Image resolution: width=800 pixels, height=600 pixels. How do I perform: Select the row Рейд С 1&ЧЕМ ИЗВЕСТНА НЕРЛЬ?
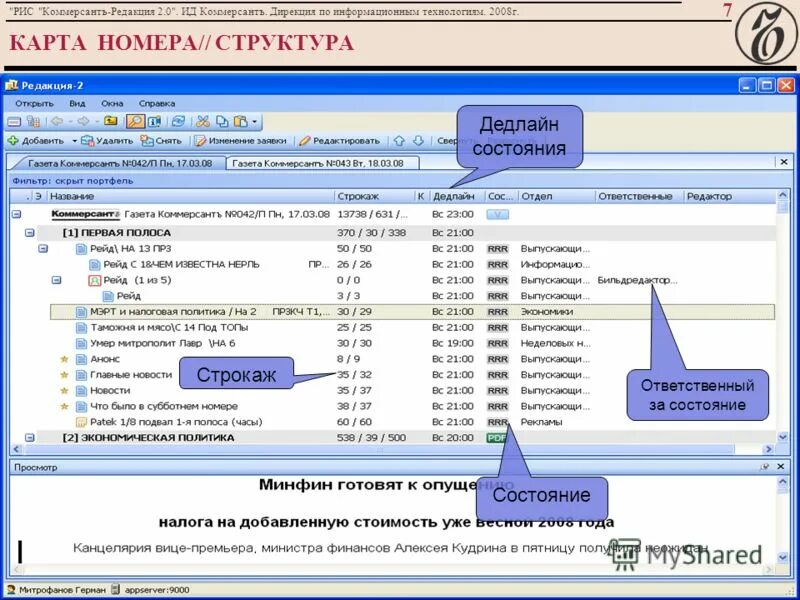point(412,265)
